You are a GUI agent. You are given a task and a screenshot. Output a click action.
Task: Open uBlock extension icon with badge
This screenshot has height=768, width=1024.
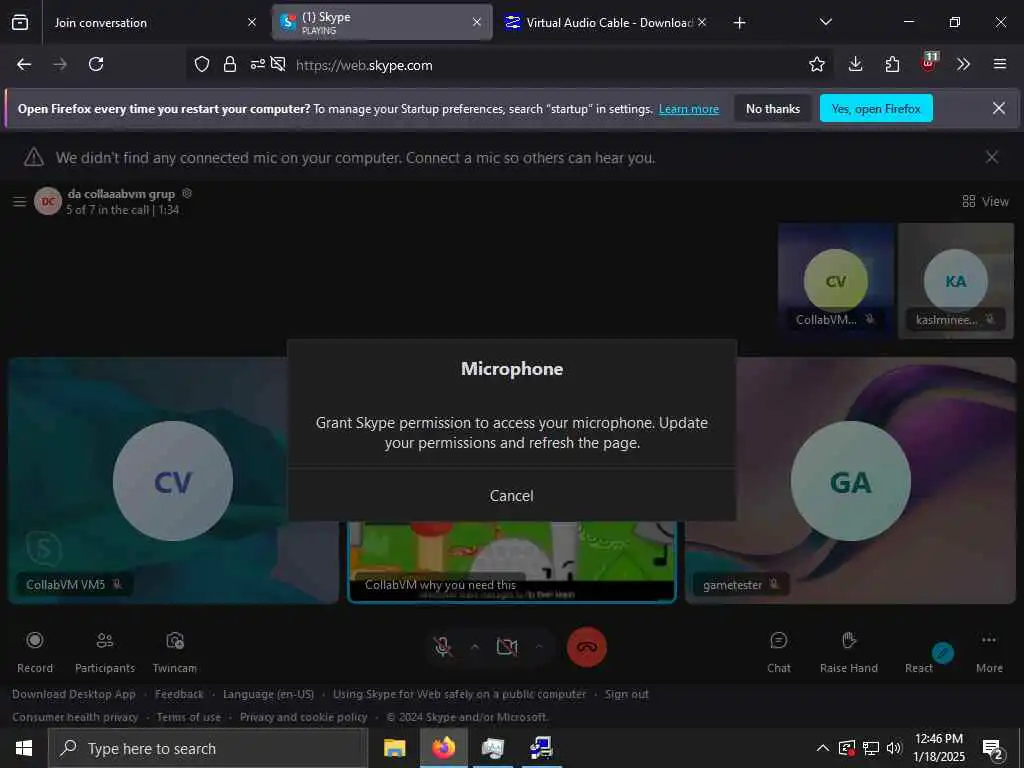pos(928,63)
